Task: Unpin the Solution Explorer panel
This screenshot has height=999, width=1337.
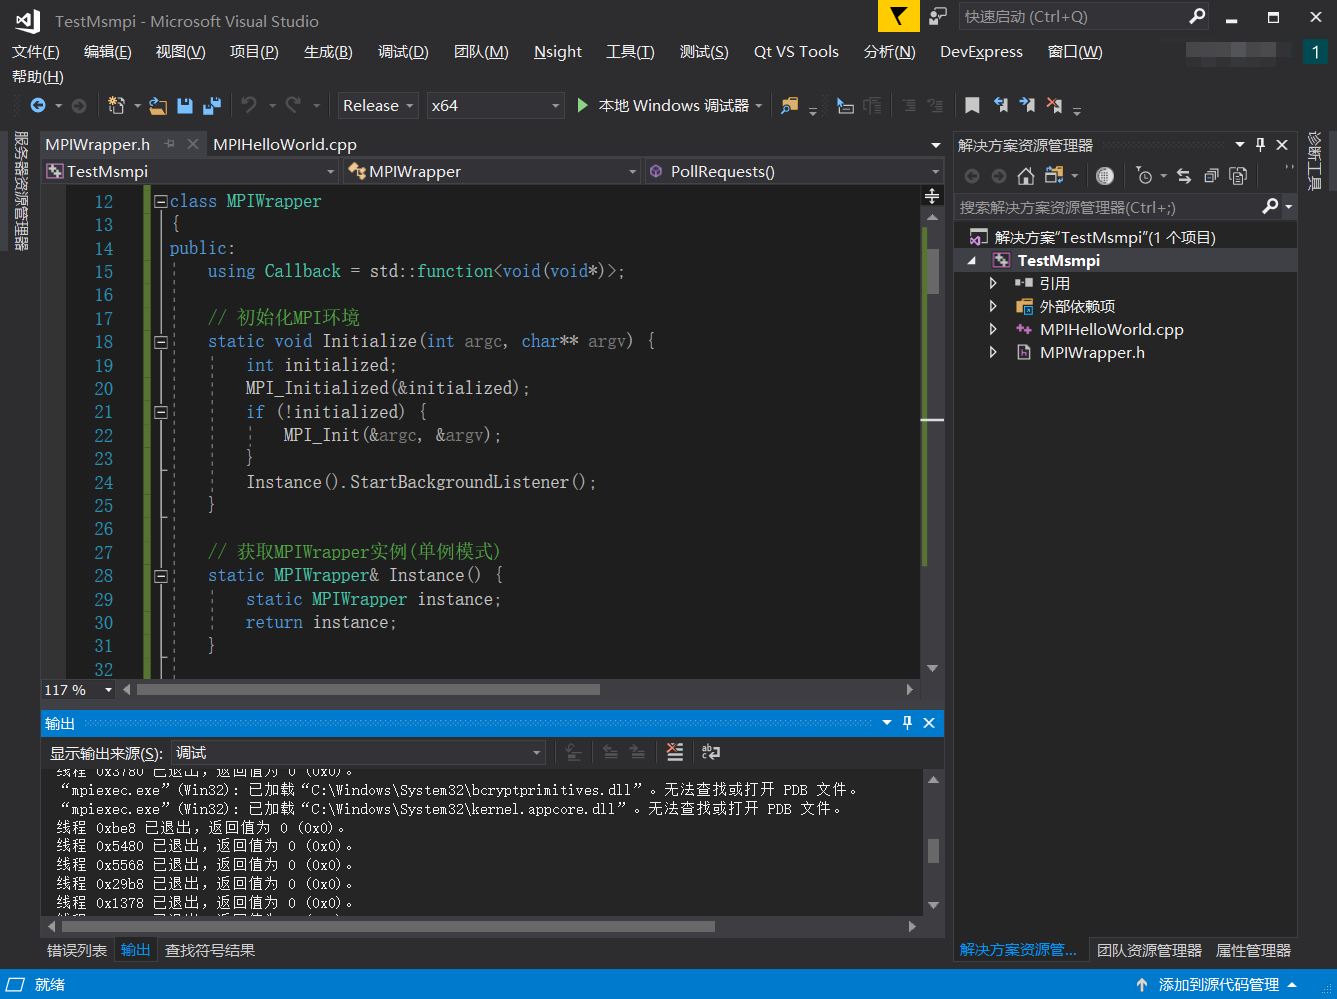Action: click(x=1260, y=143)
